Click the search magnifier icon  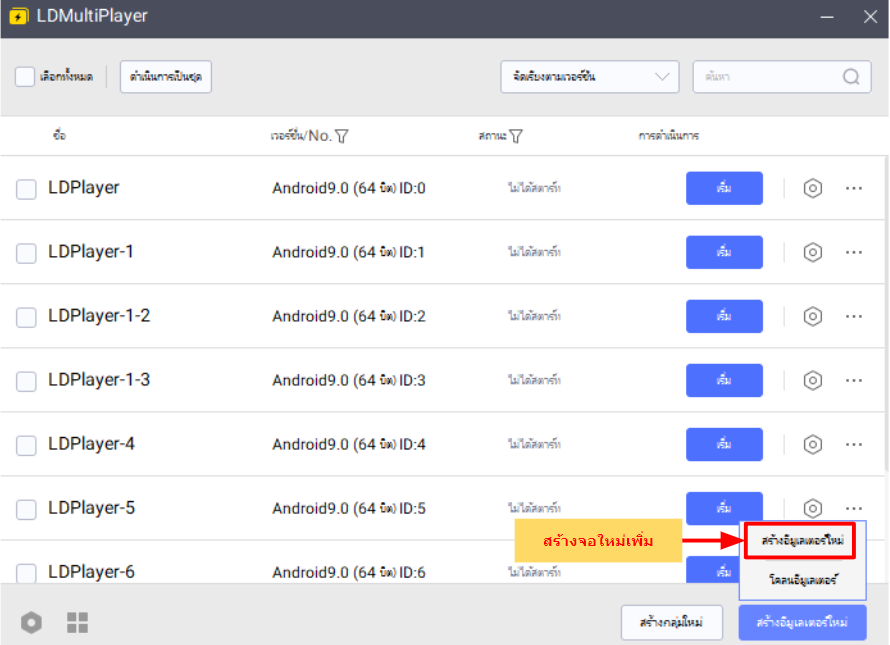pos(851,77)
